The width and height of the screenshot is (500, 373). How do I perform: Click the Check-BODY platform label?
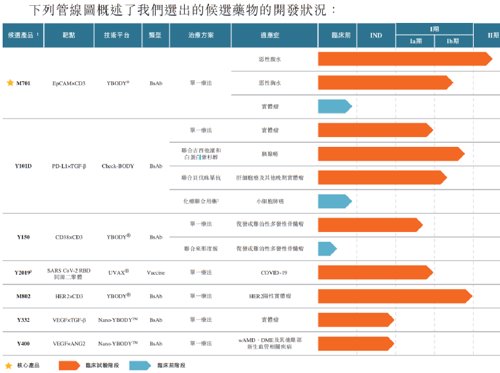[118, 166]
